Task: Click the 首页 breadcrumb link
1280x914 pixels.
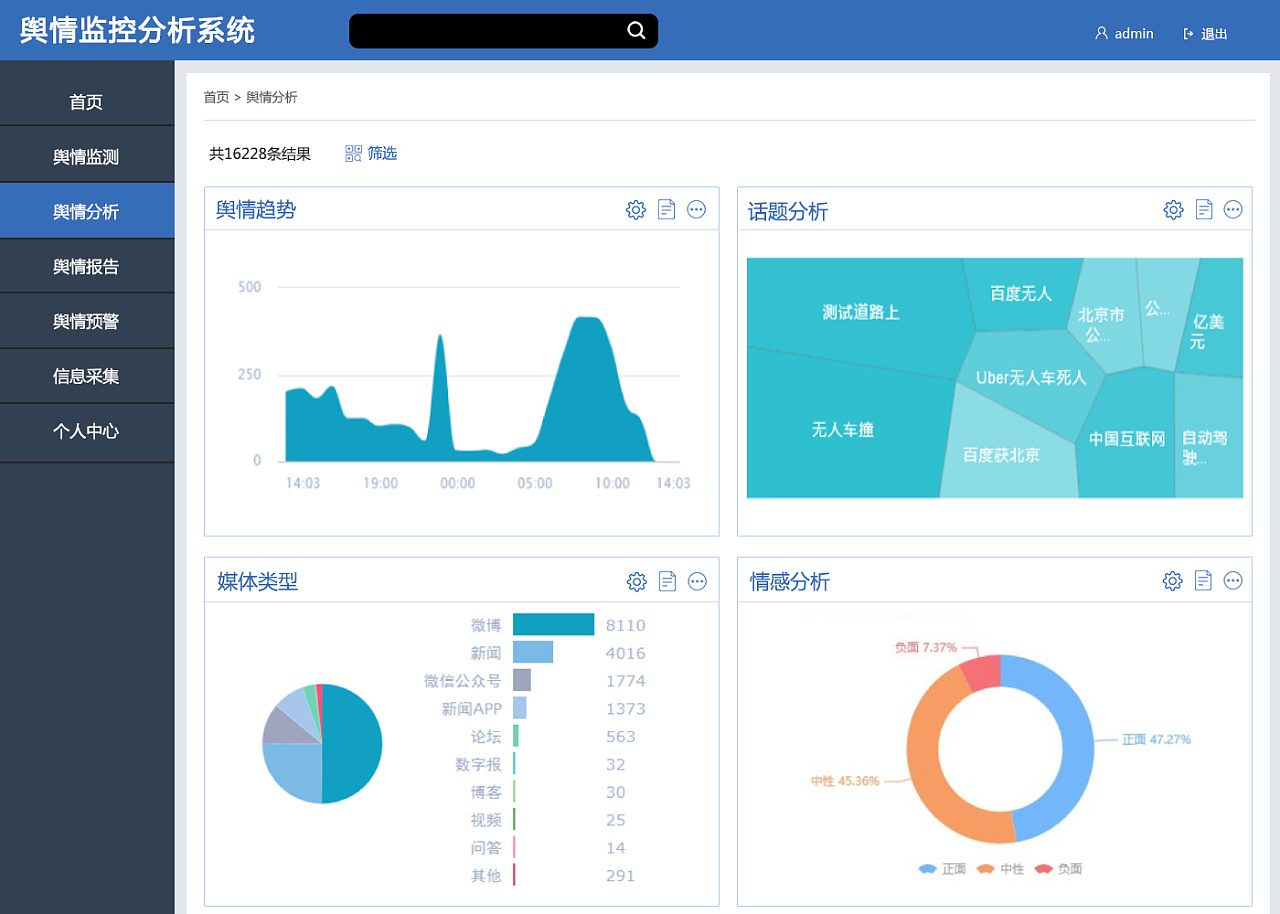Action: click(216, 97)
